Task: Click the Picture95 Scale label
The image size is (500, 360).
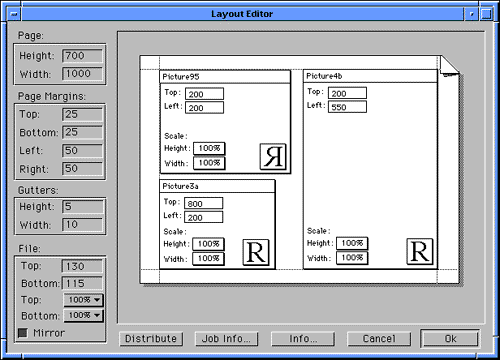Action: click(x=176, y=136)
